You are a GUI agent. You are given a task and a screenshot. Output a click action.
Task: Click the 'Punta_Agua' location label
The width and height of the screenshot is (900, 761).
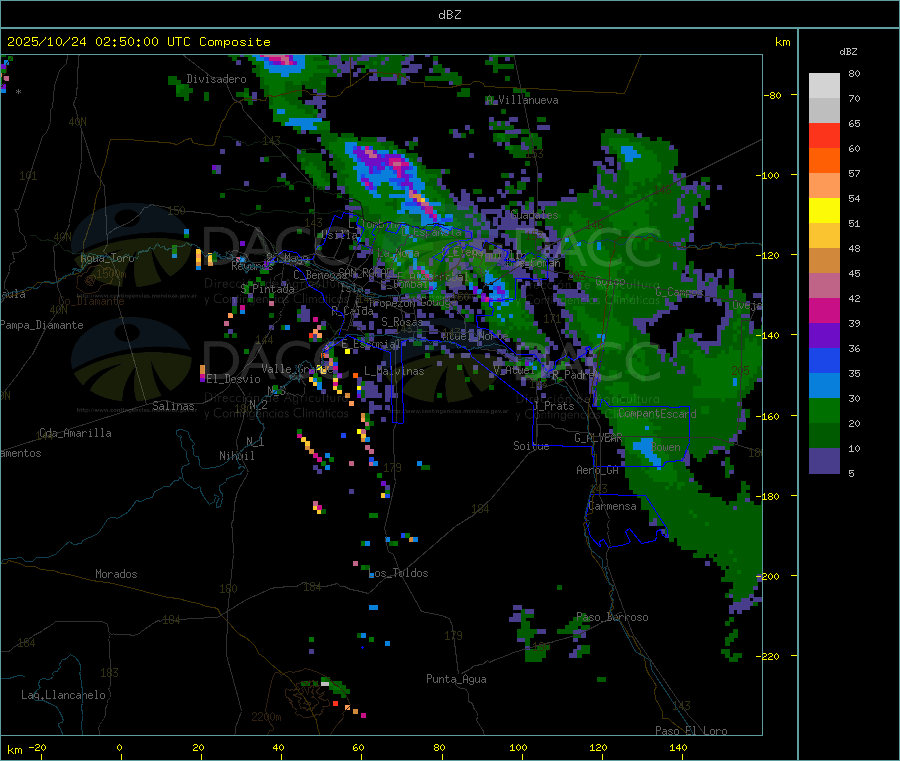coord(456,680)
